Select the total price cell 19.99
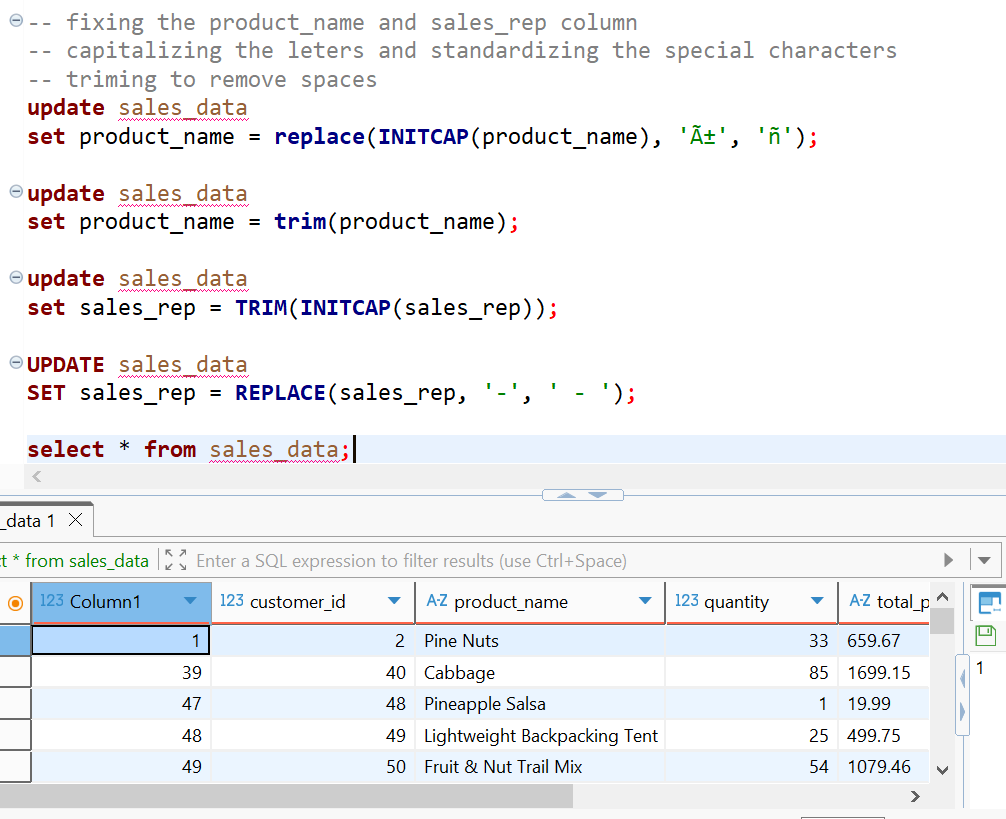The width and height of the screenshot is (1006, 819). pos(884,704)
